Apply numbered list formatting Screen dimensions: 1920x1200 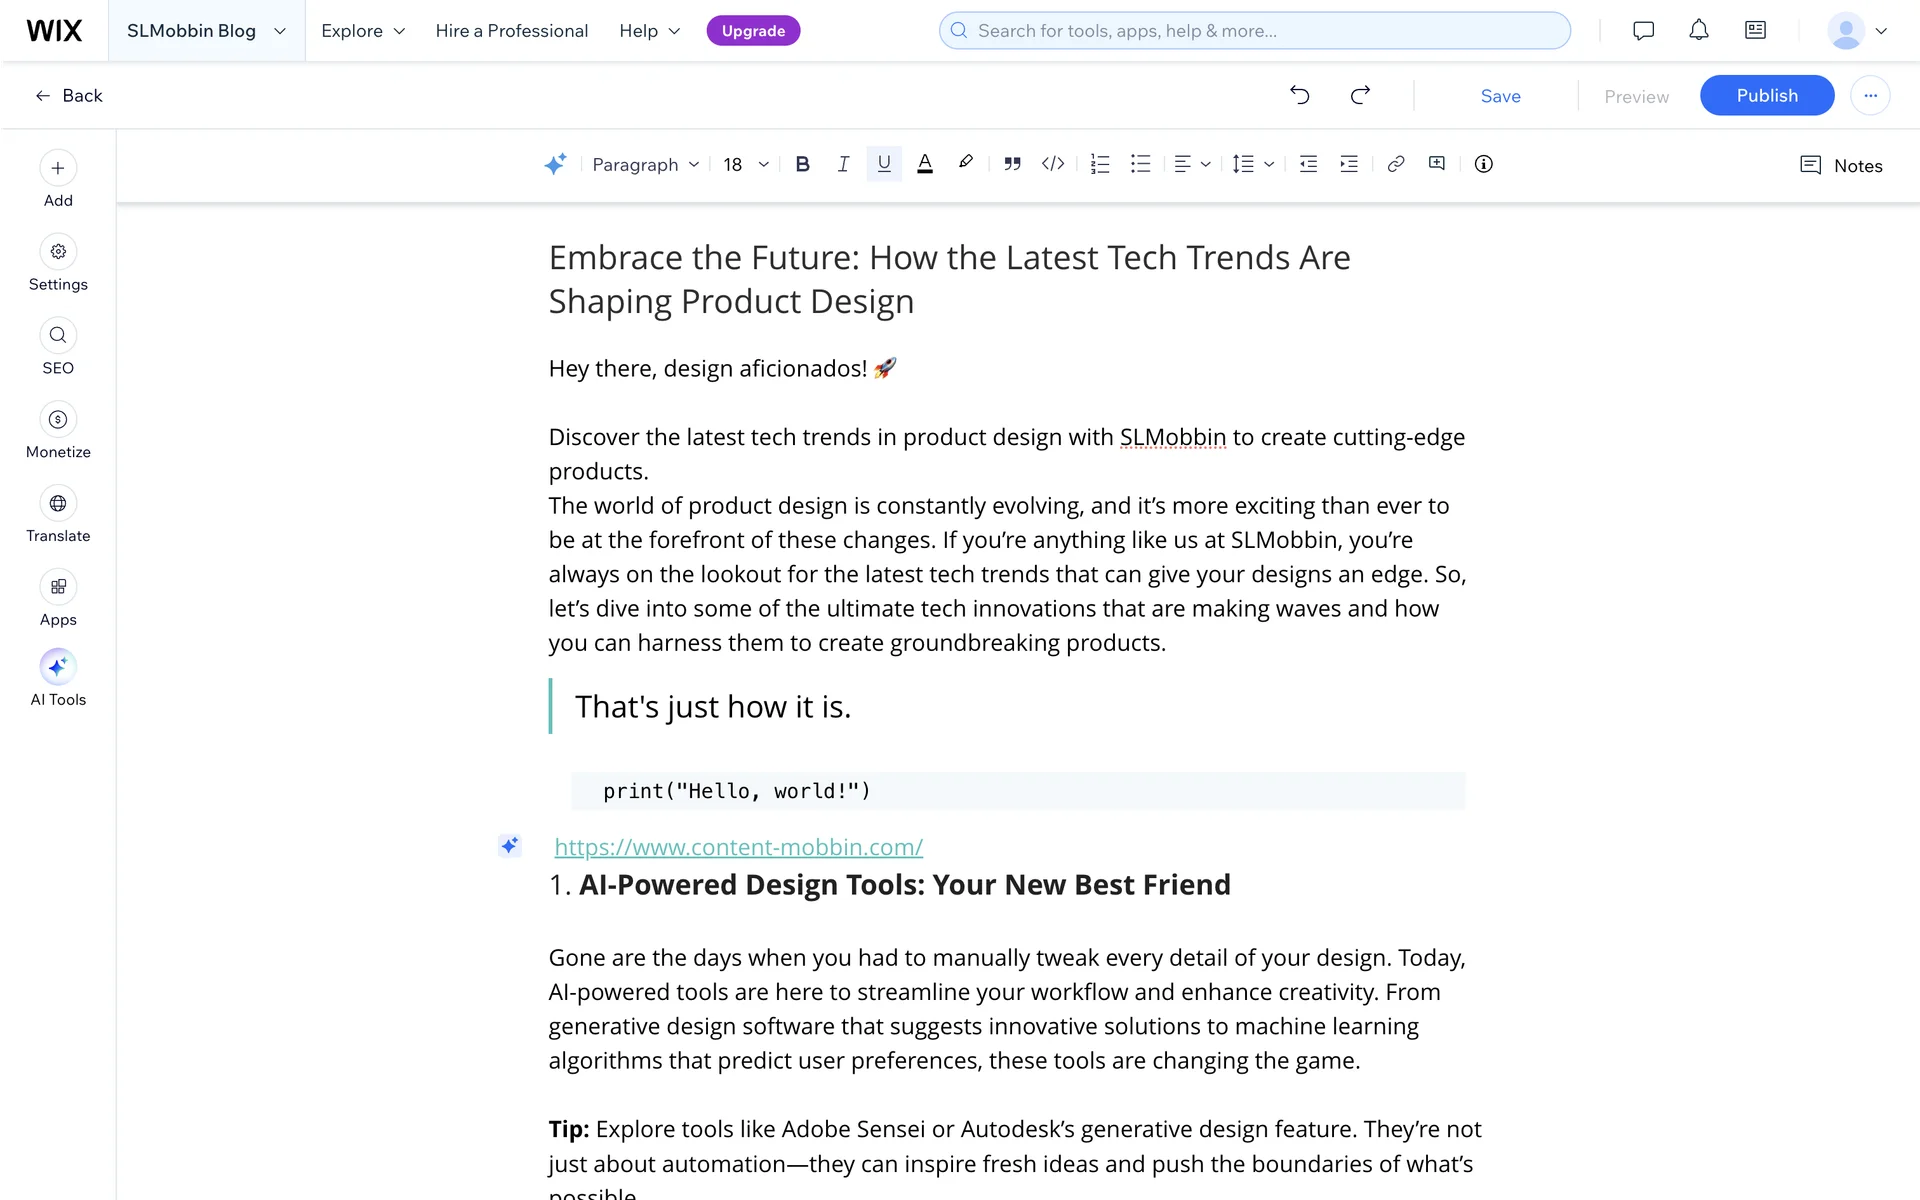[x=1100, y=164]
